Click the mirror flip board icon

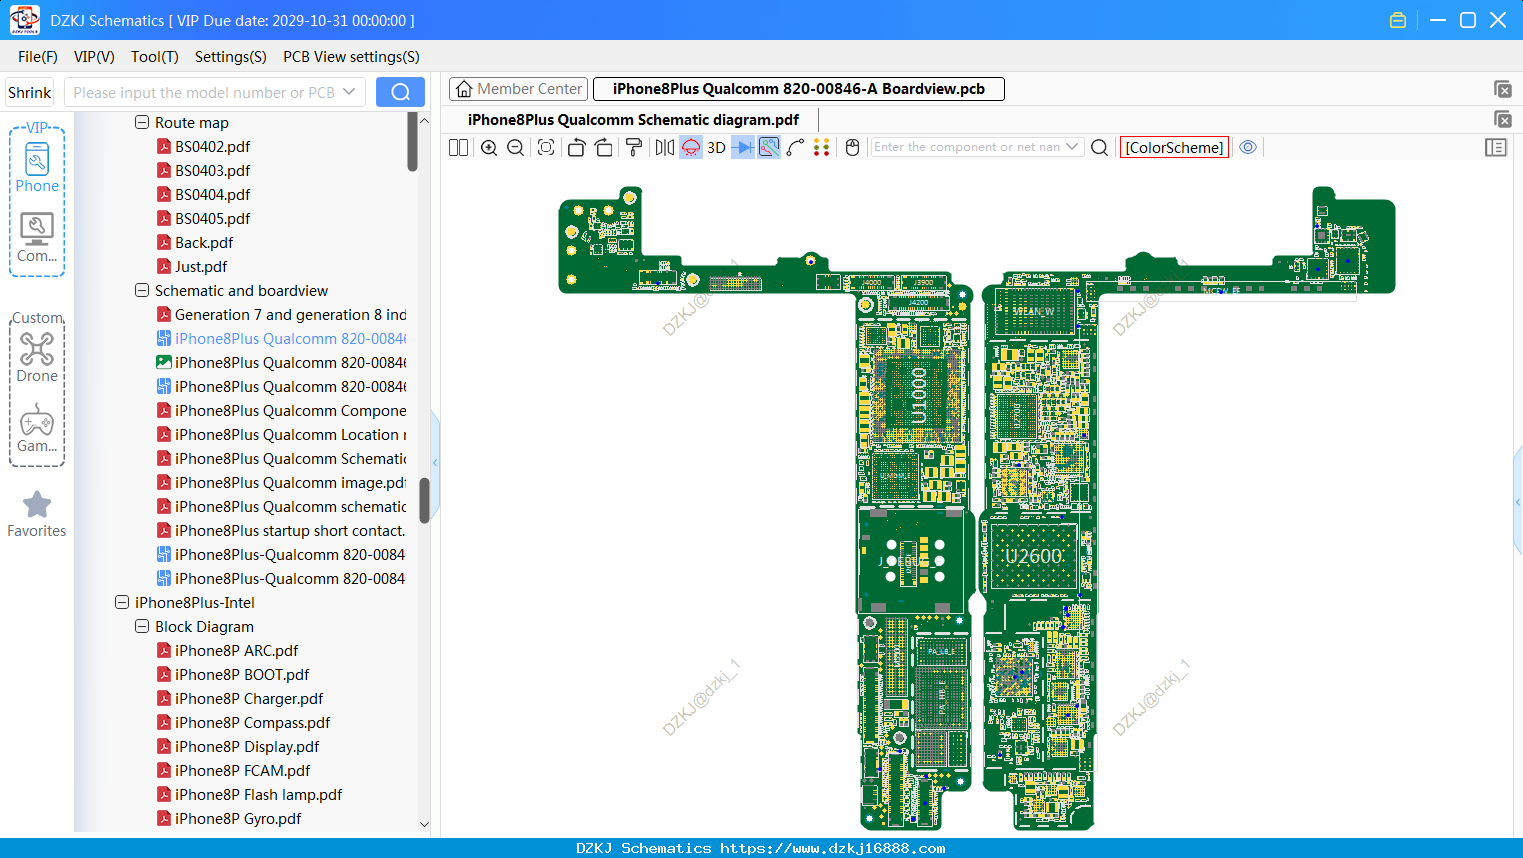tap(665, 147)
